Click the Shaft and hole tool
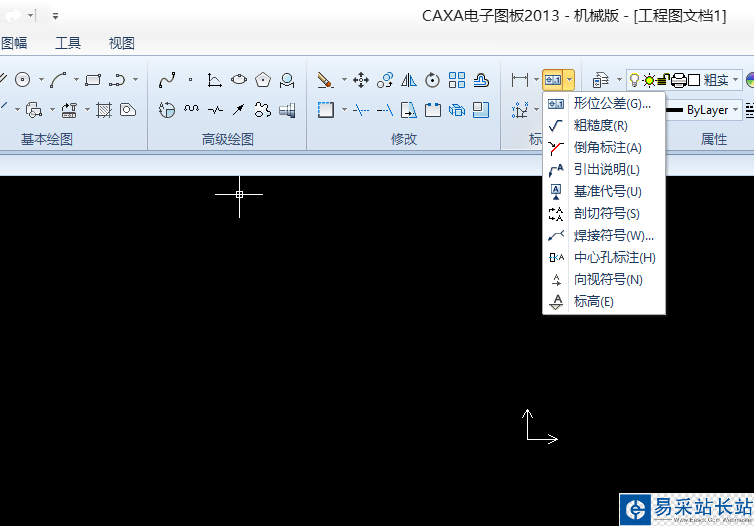The image size is (754, 526). pyautogui.click(x=287, y=110)
